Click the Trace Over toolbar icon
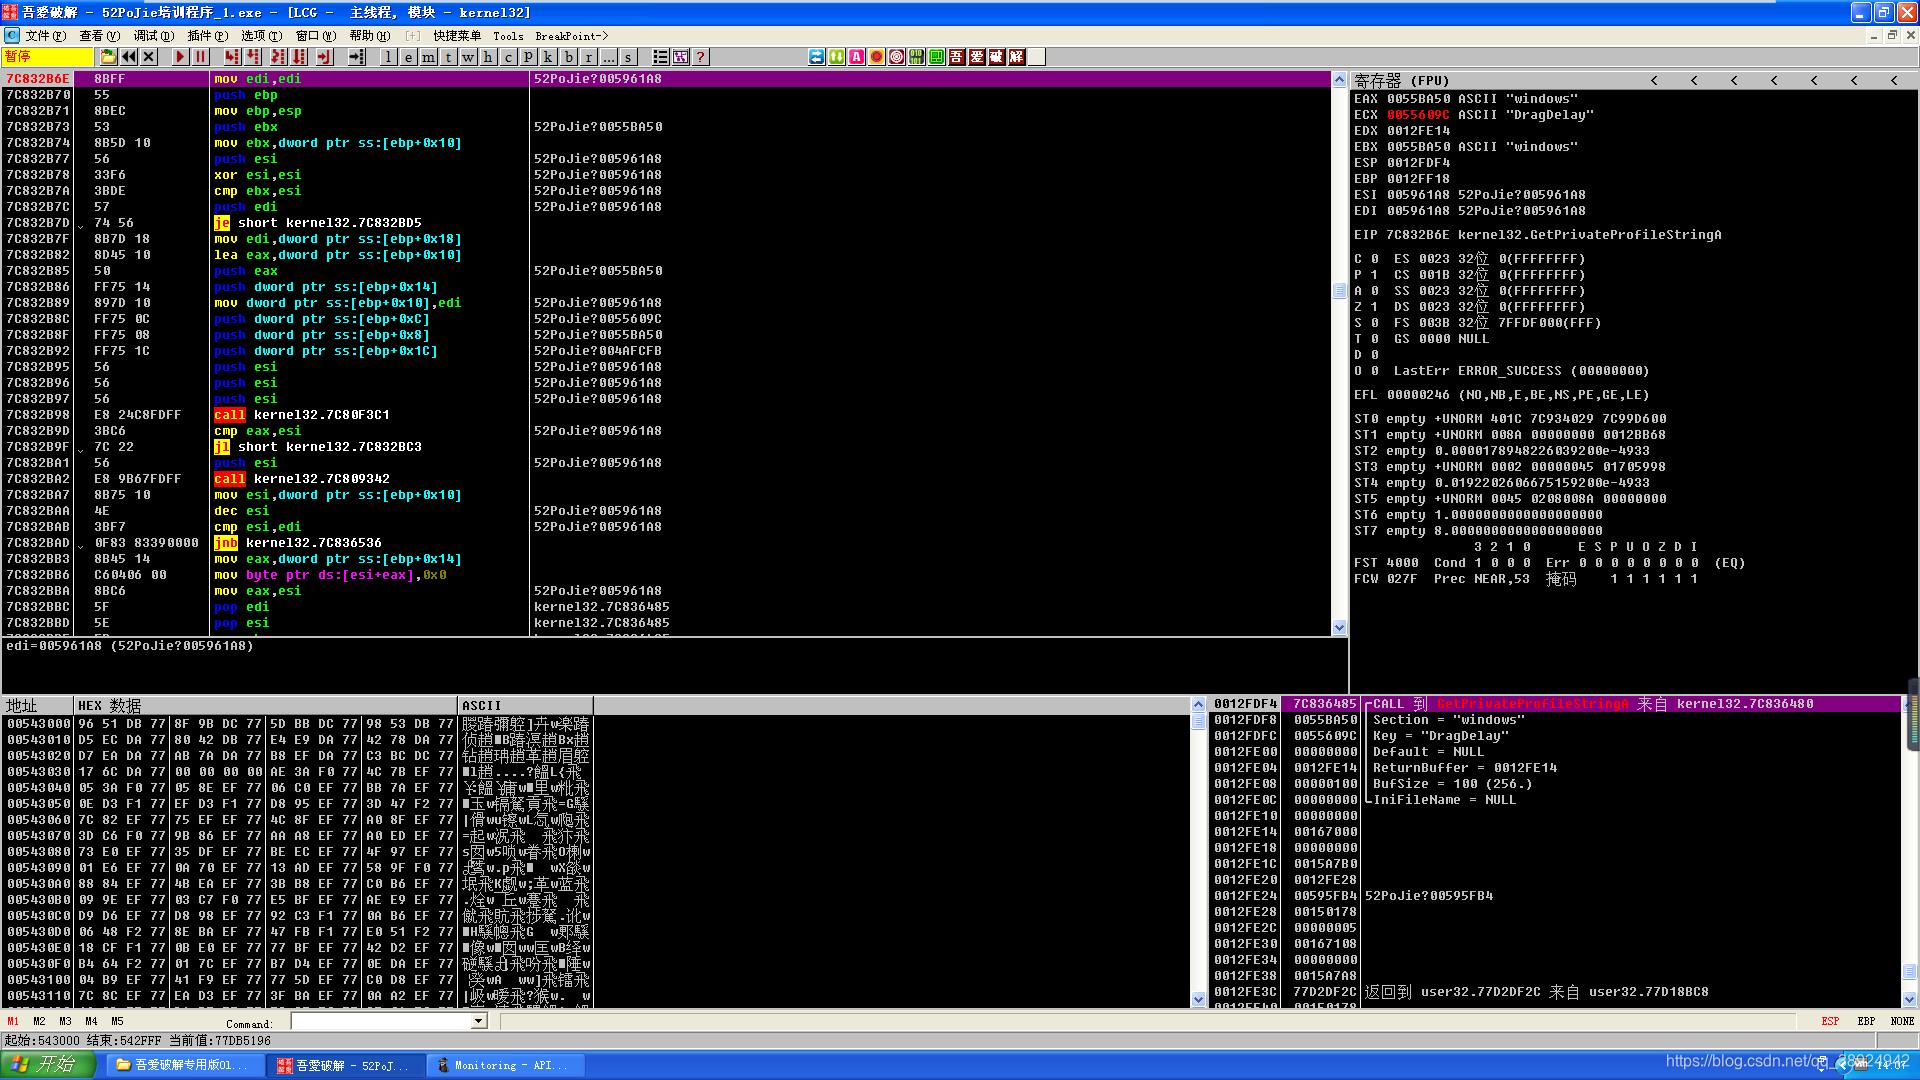Image resolution: width=1920 pixels, height=1080 pixels. 299,57
